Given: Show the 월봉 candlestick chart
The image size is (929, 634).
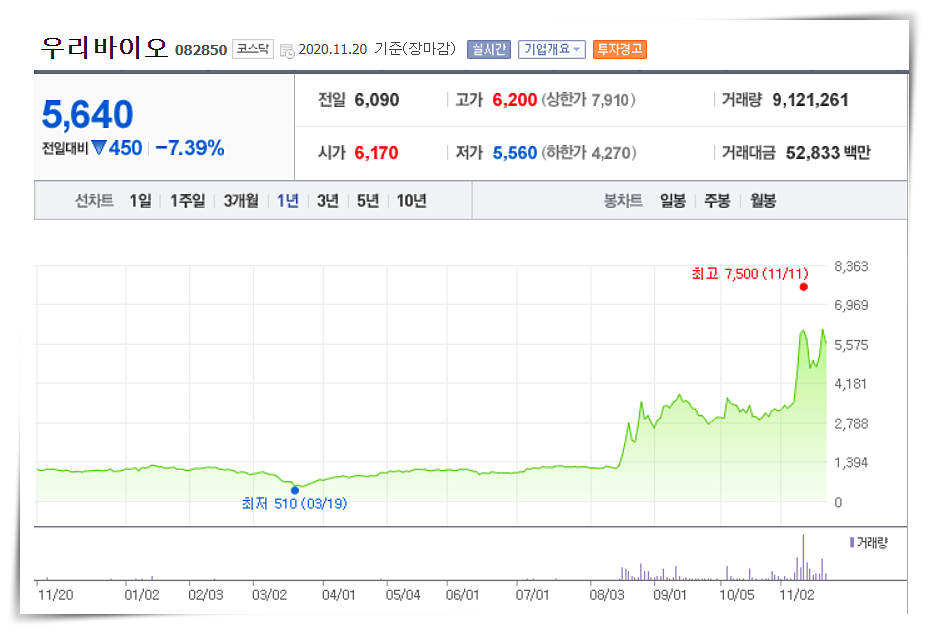Looking at the screenshot, I should (763, 201).
